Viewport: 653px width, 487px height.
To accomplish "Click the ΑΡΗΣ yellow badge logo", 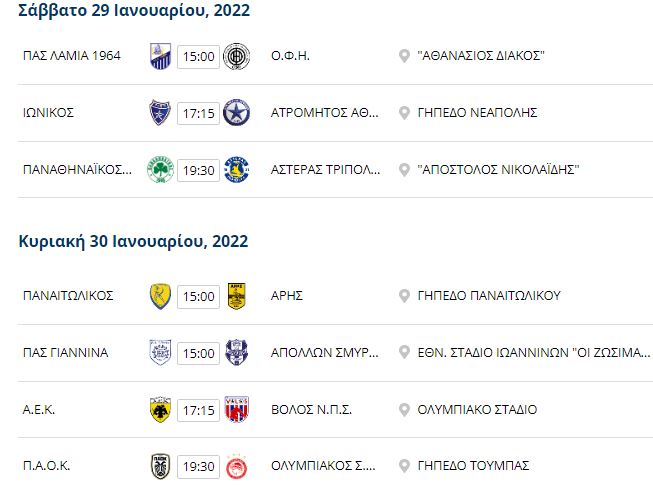I will pyautogui.click(x=237, y=296).
